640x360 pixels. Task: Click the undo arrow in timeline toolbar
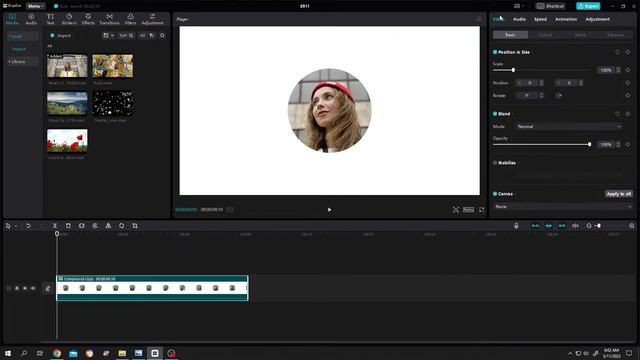28,226
